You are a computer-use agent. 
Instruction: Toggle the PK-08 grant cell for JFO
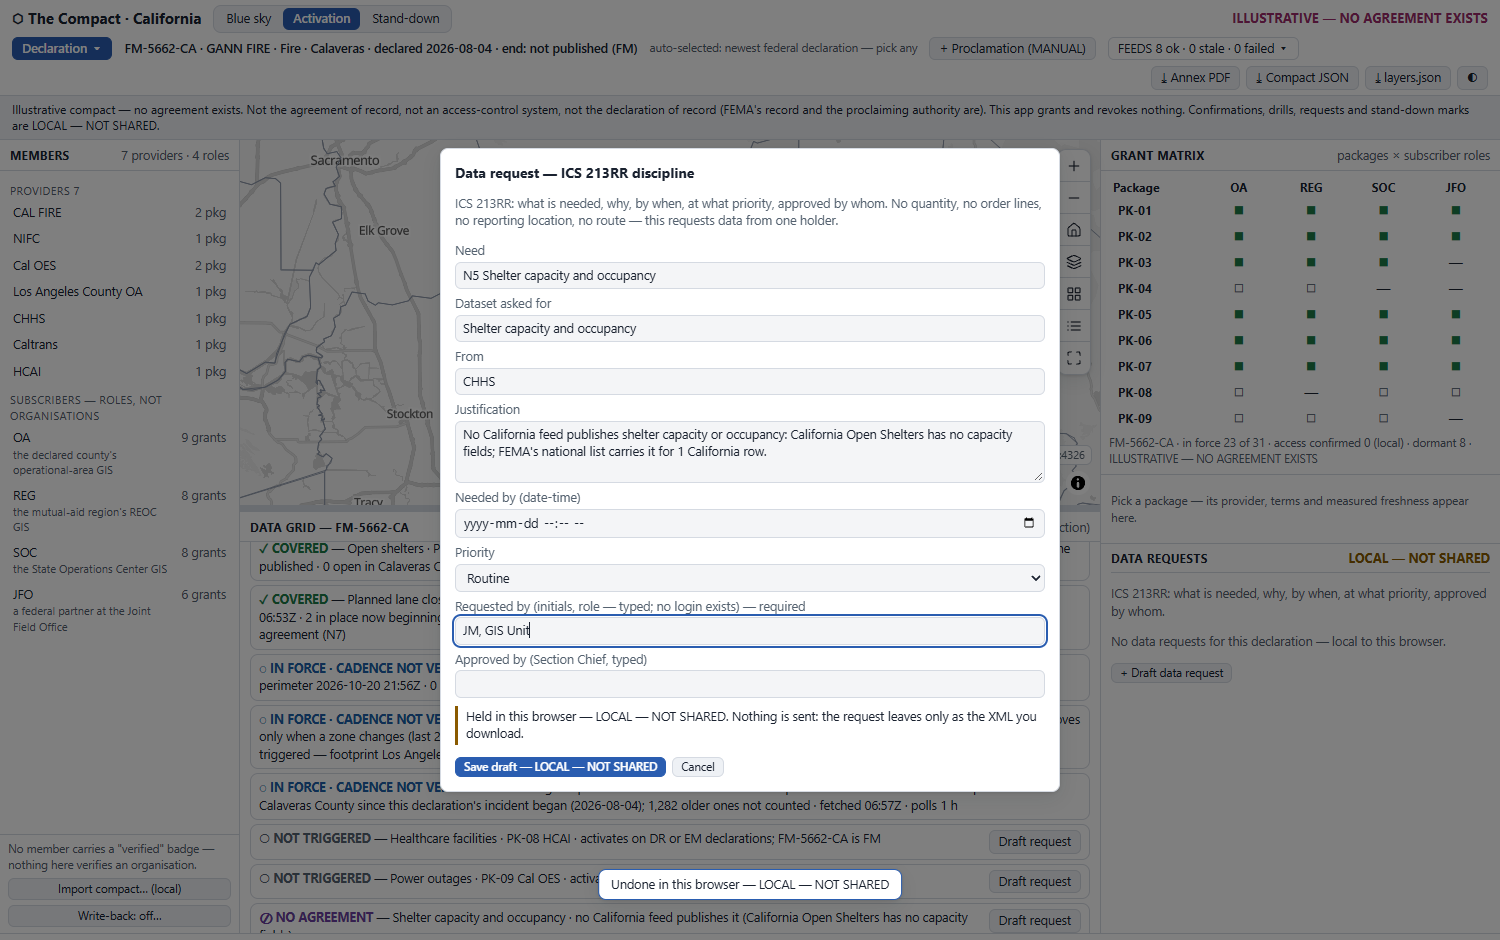point(1456,393)
